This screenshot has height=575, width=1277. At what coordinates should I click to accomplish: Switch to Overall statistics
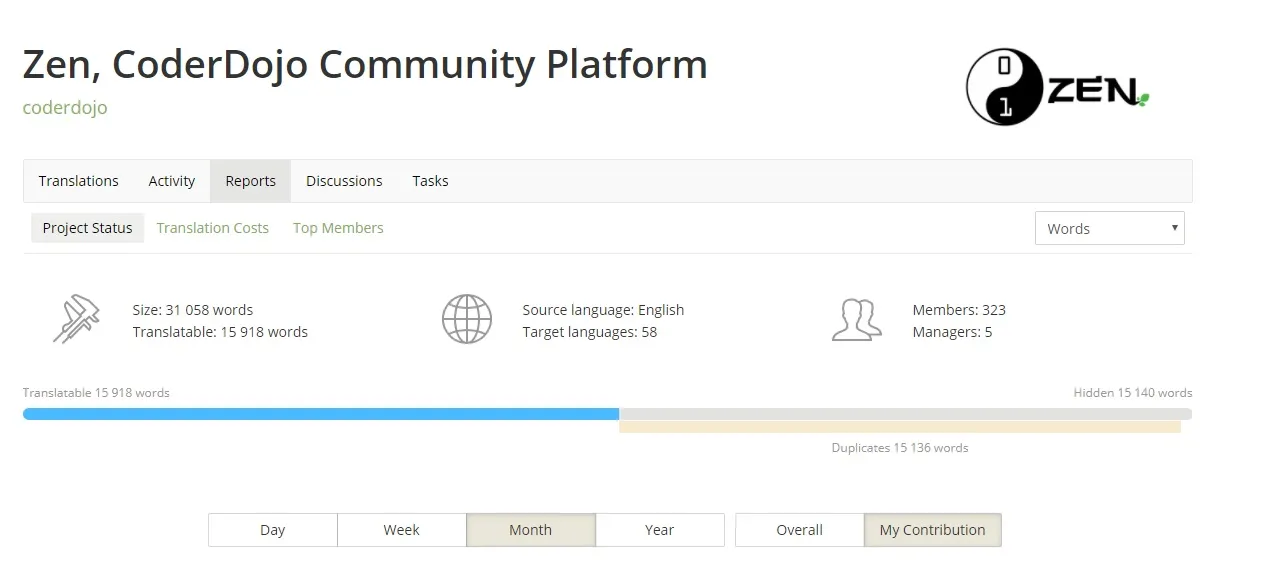click(x=800, y=530)
